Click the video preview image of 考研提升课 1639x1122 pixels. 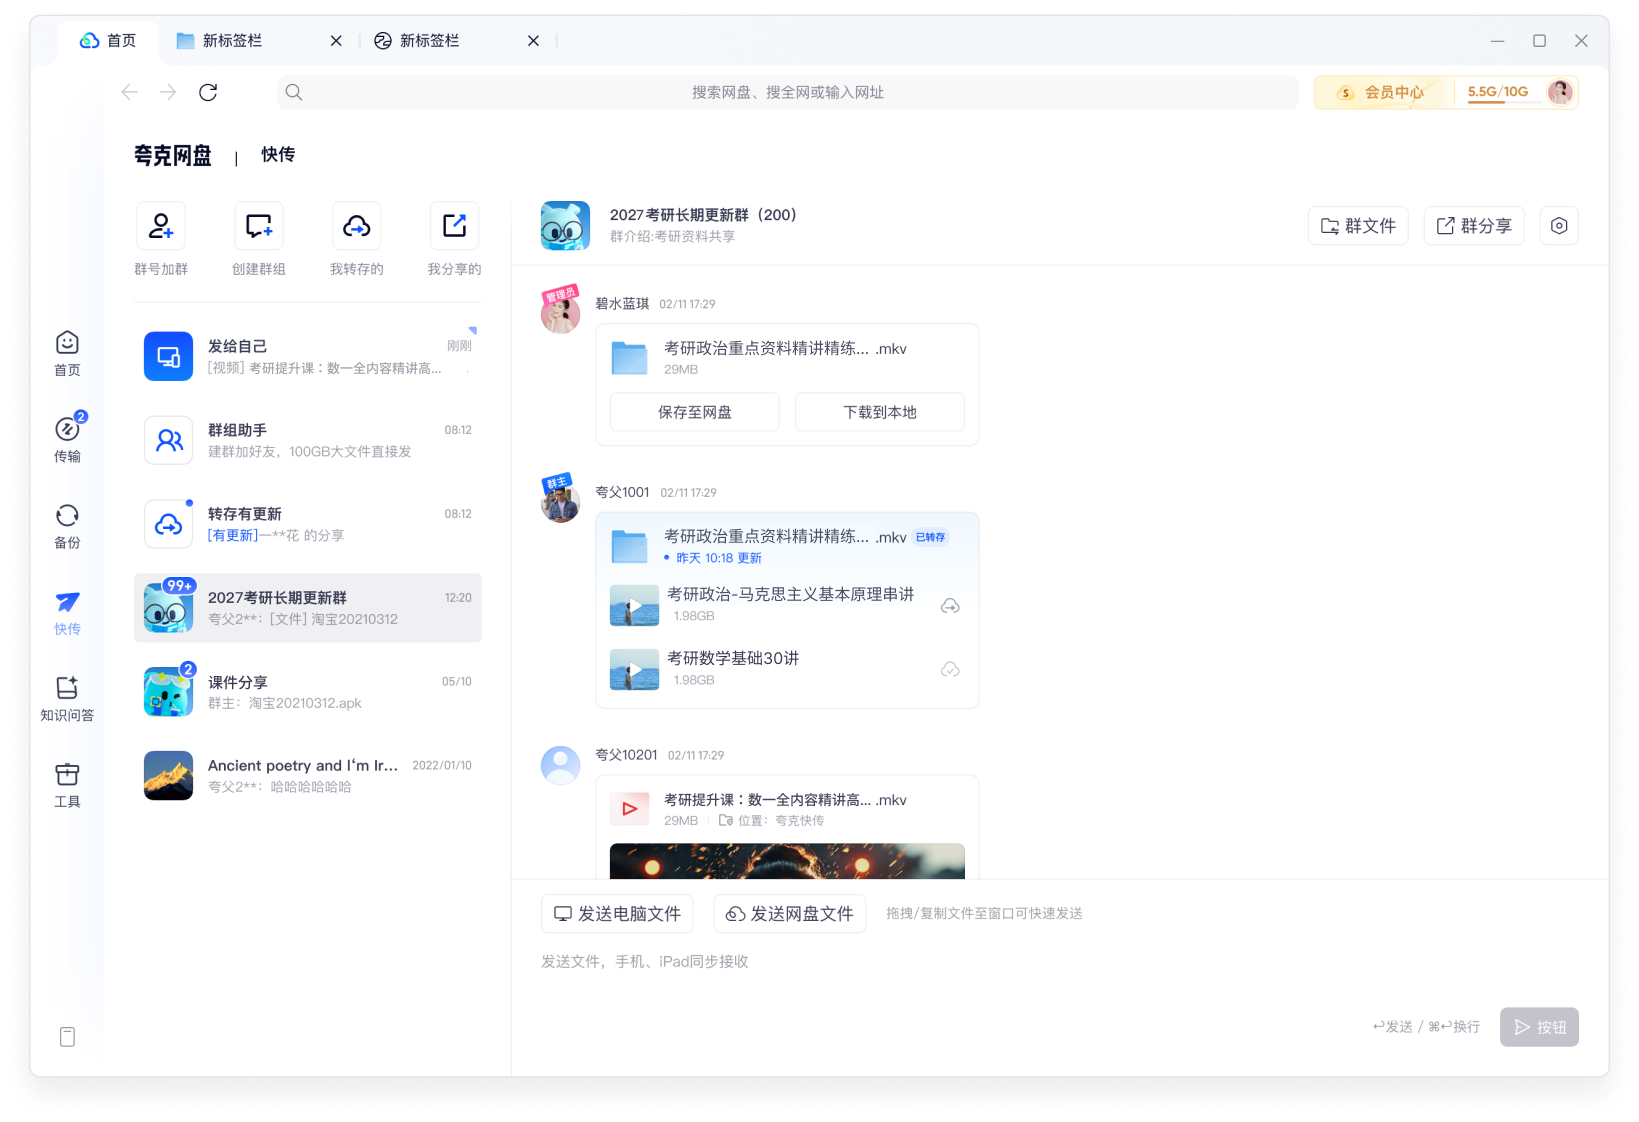pos(787,861)
